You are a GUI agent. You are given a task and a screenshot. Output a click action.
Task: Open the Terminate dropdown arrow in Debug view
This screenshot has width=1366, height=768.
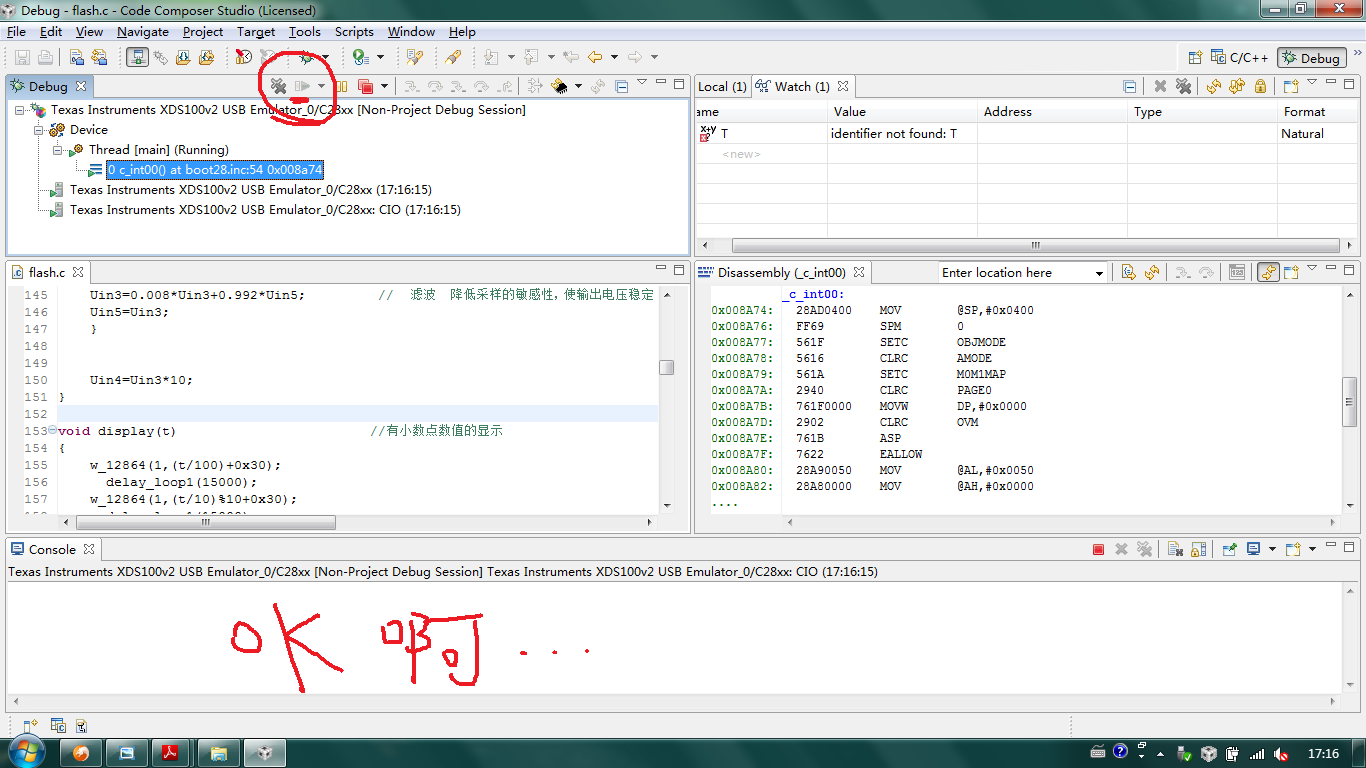pos(384,87)
